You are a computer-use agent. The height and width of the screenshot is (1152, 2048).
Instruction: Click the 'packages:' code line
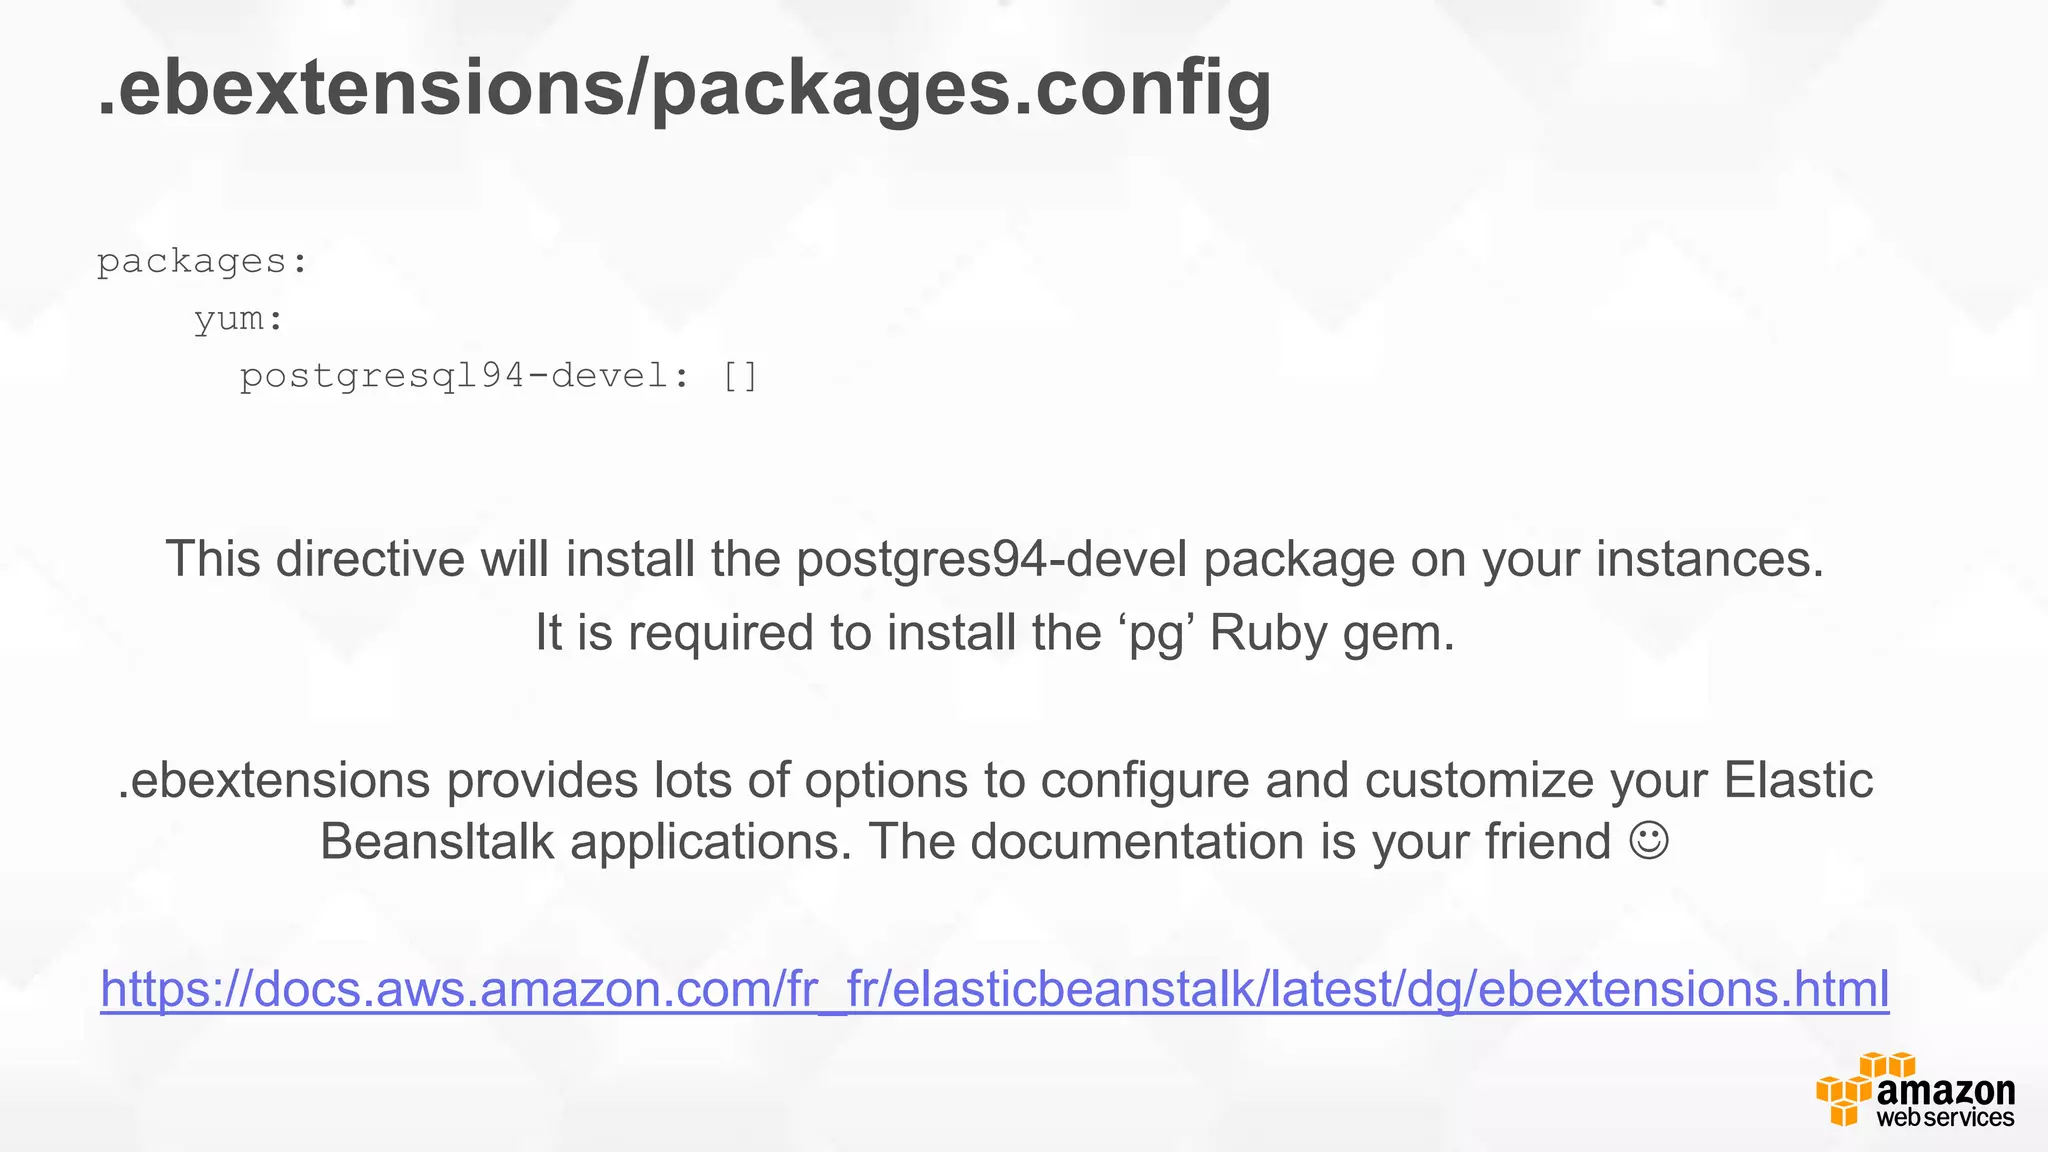pyautogui.click(x=202, y=262)
